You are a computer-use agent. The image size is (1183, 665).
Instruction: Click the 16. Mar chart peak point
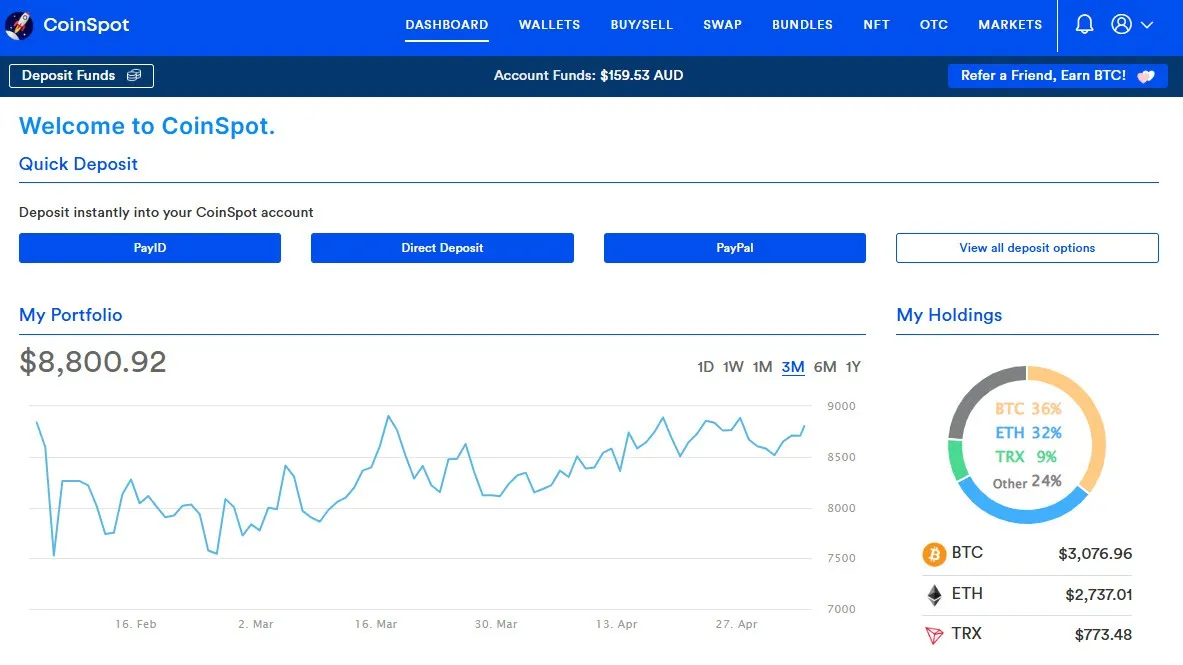(389, 416)
